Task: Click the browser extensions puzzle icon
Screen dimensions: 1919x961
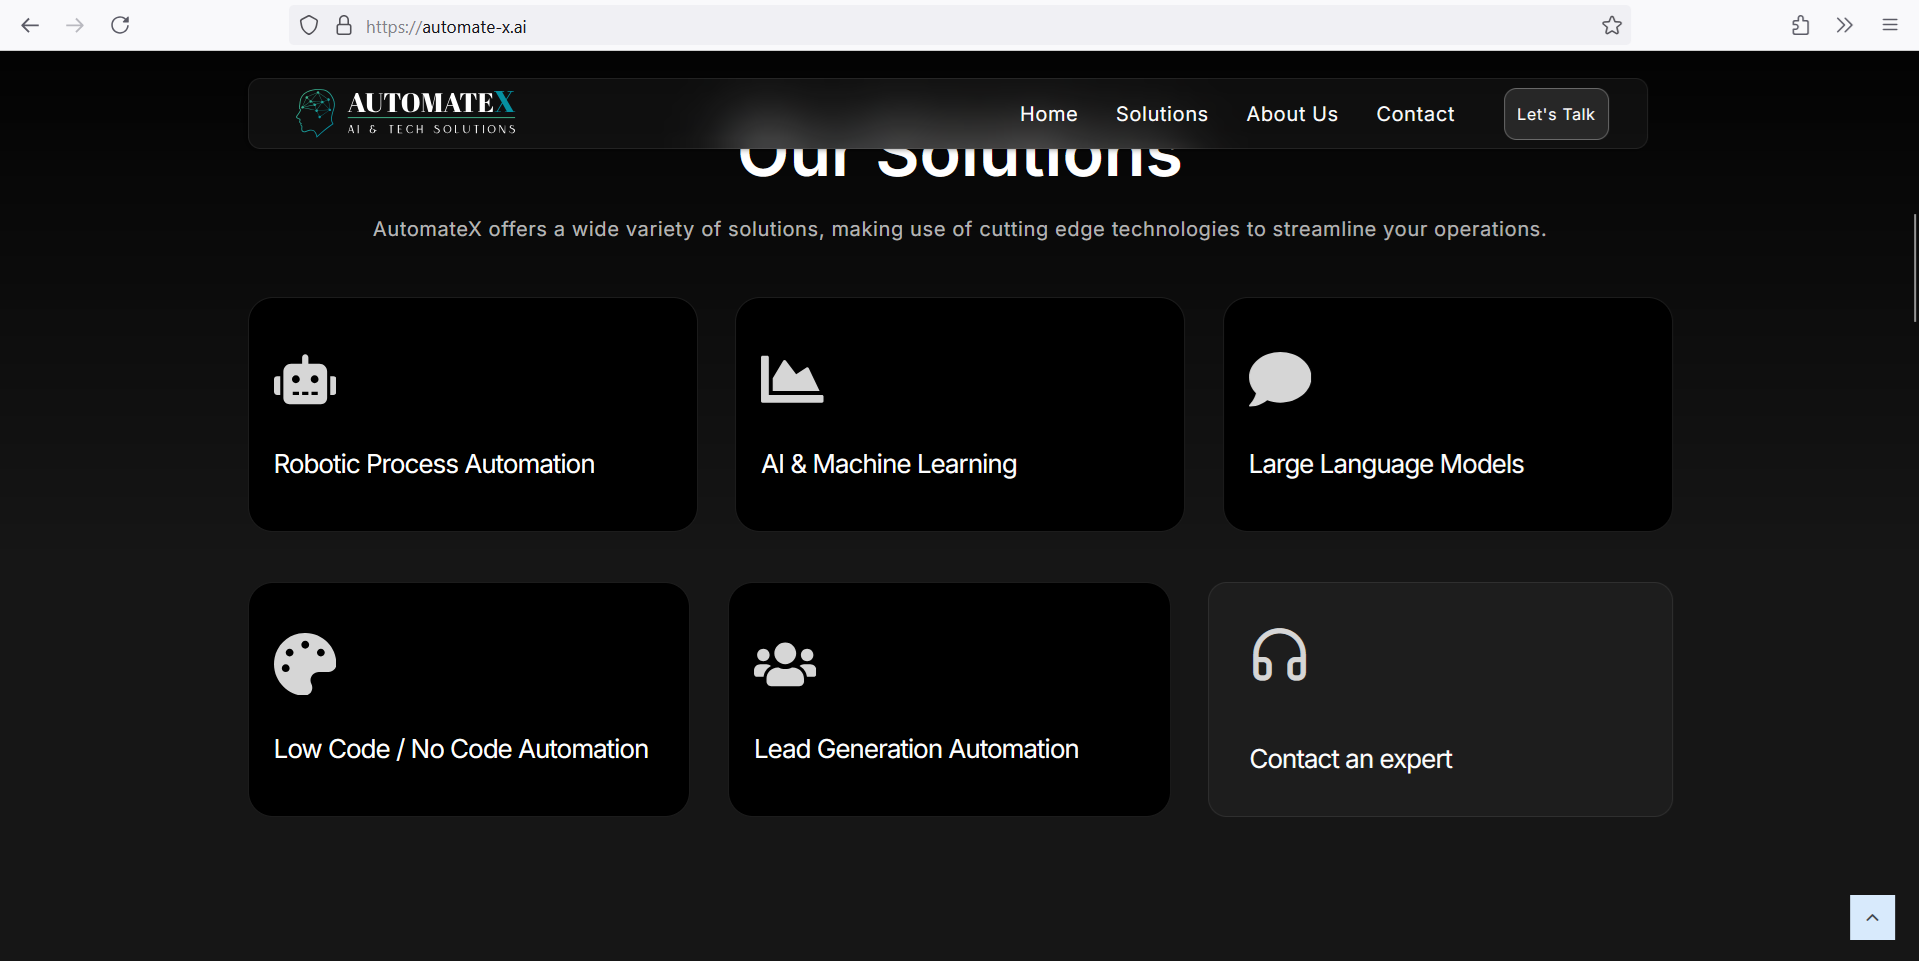Action: pos(1799,25)
